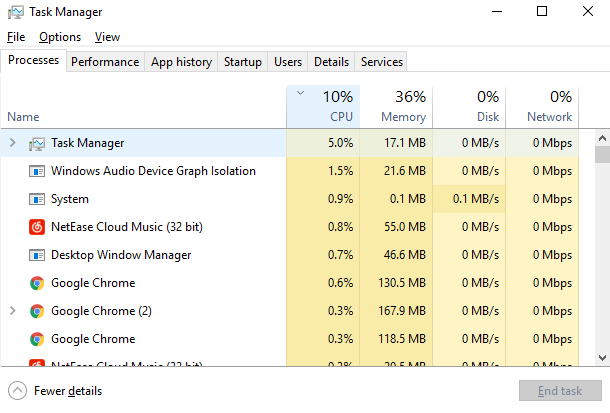Click the System process icon
The height and width of the screenshot is (413, 610).
point(37,199)
